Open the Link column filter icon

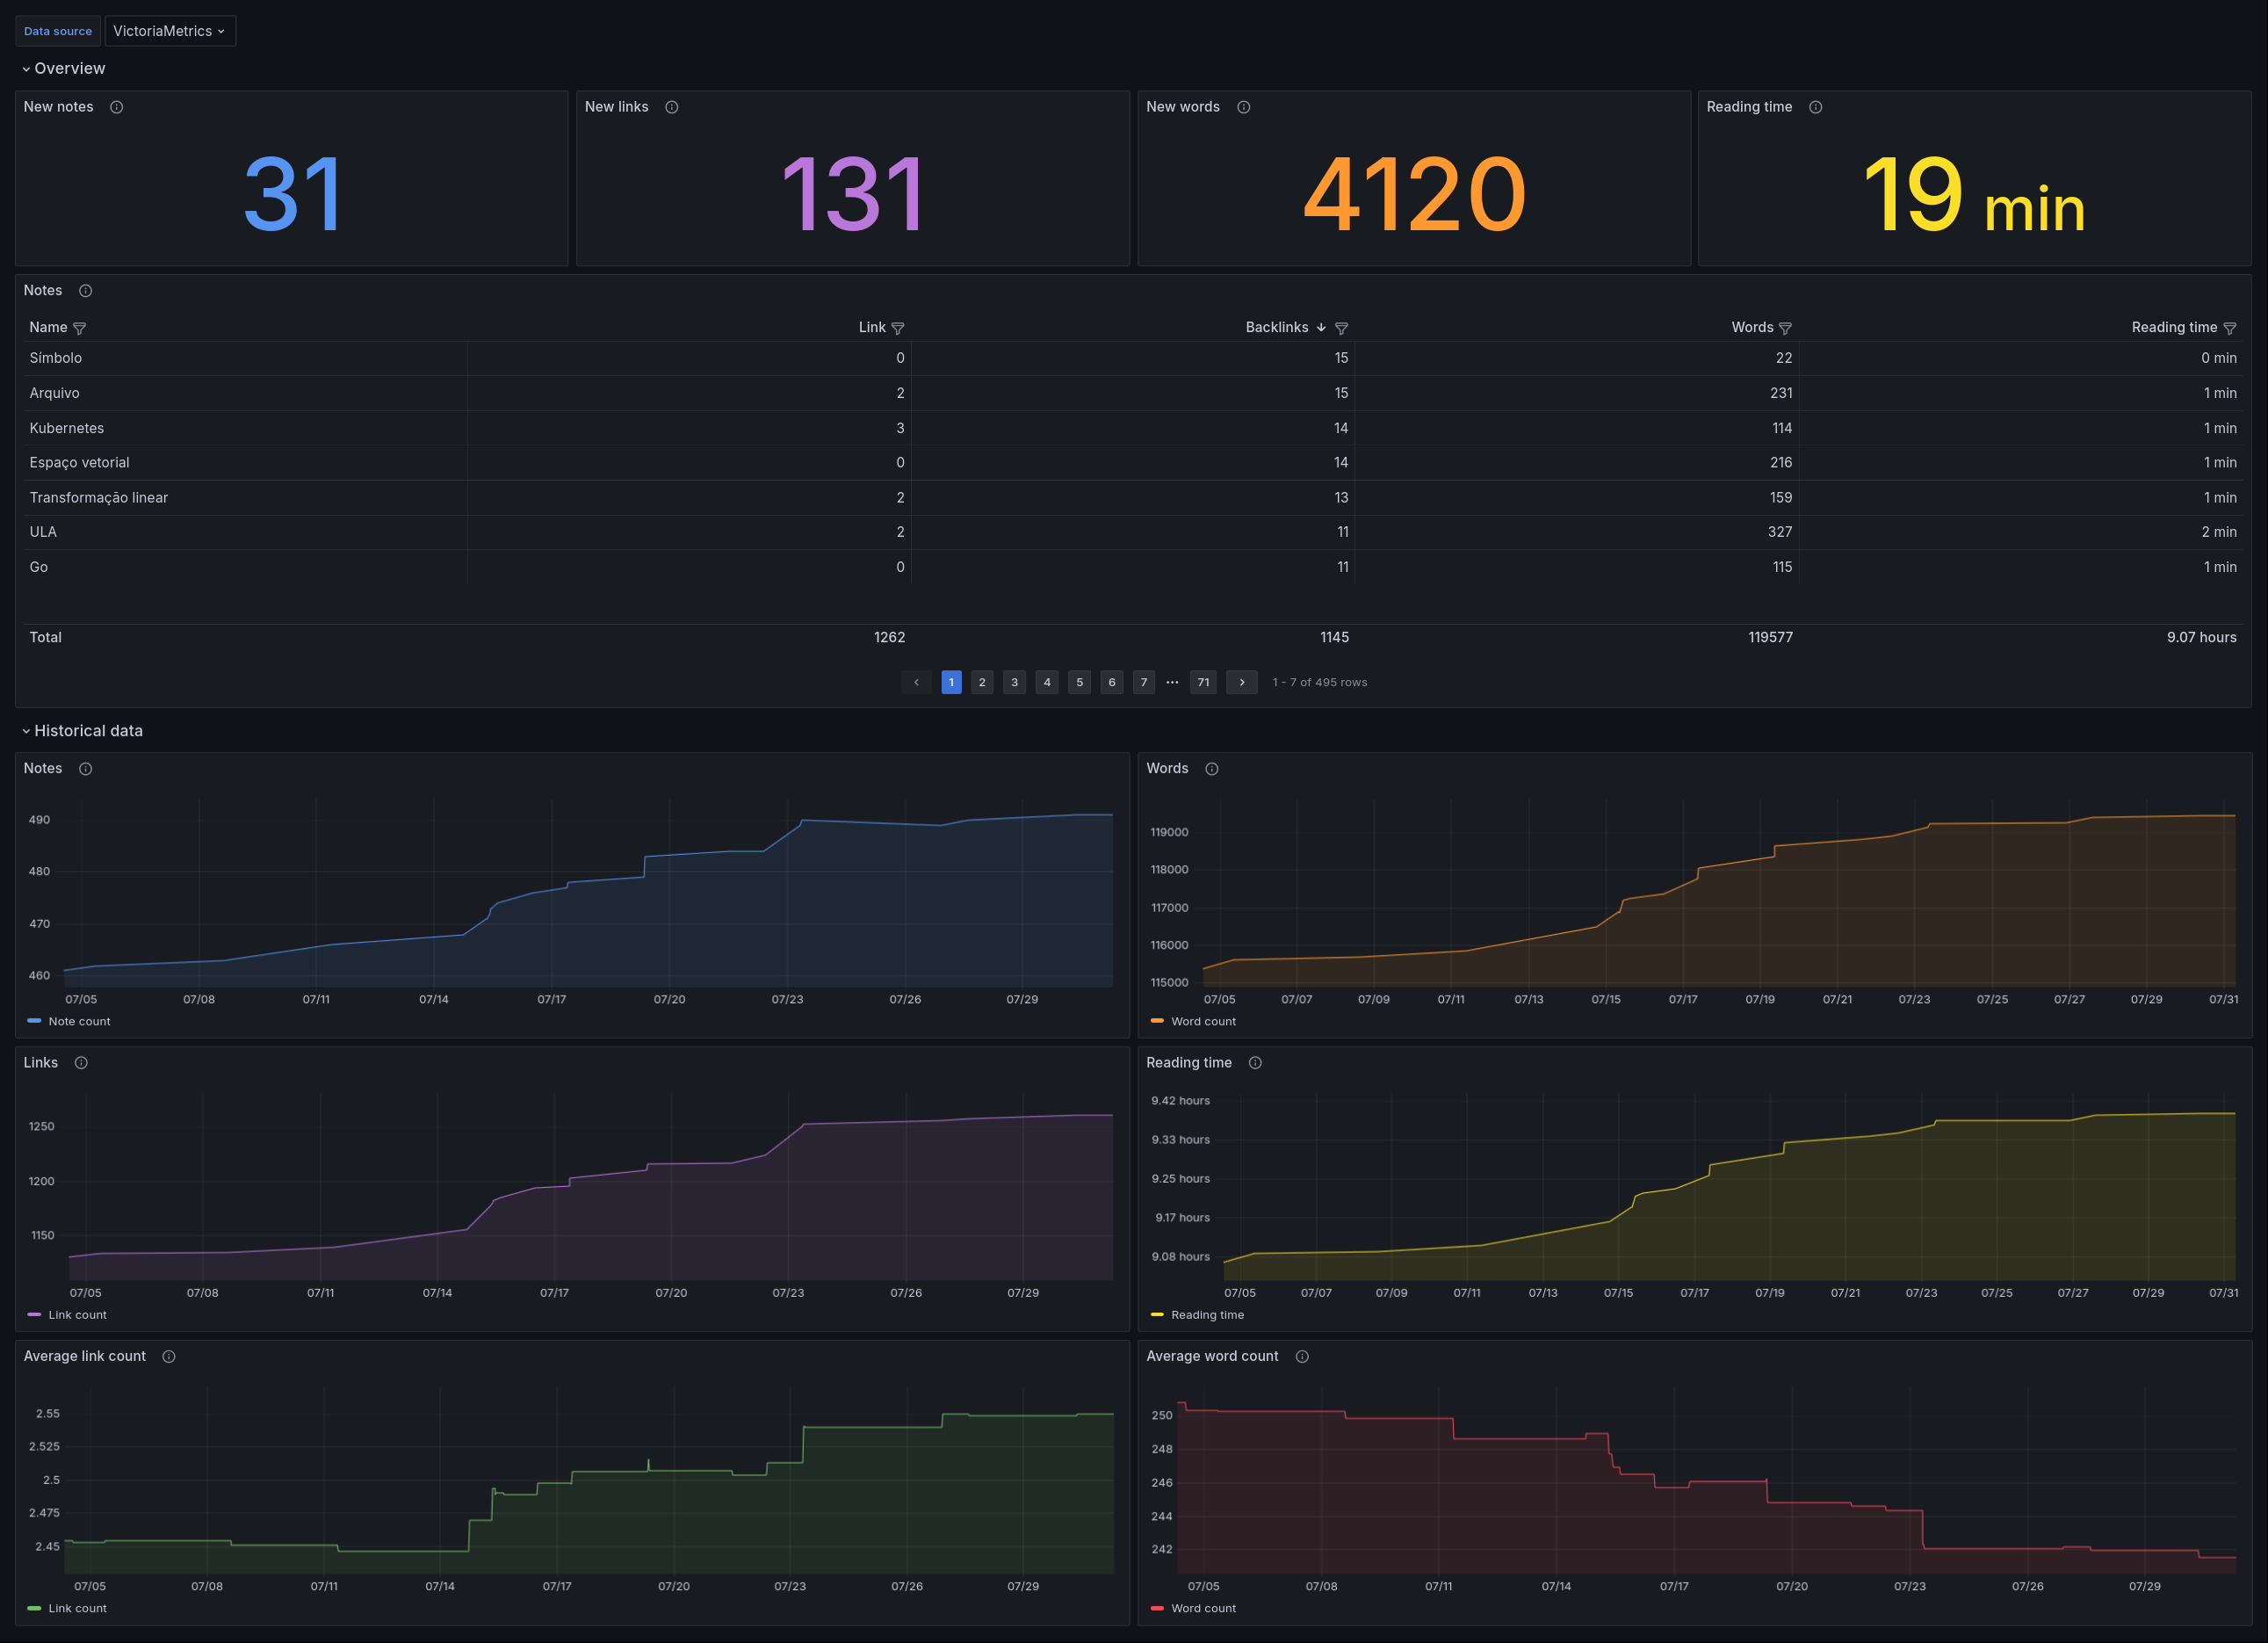tap(898, 328)
